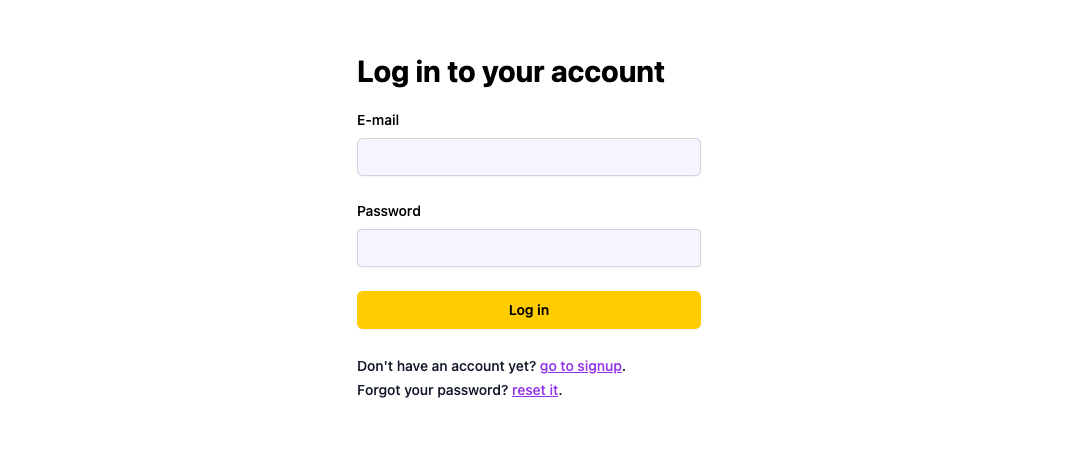Reset your password using reset it

tap(535, 390)
